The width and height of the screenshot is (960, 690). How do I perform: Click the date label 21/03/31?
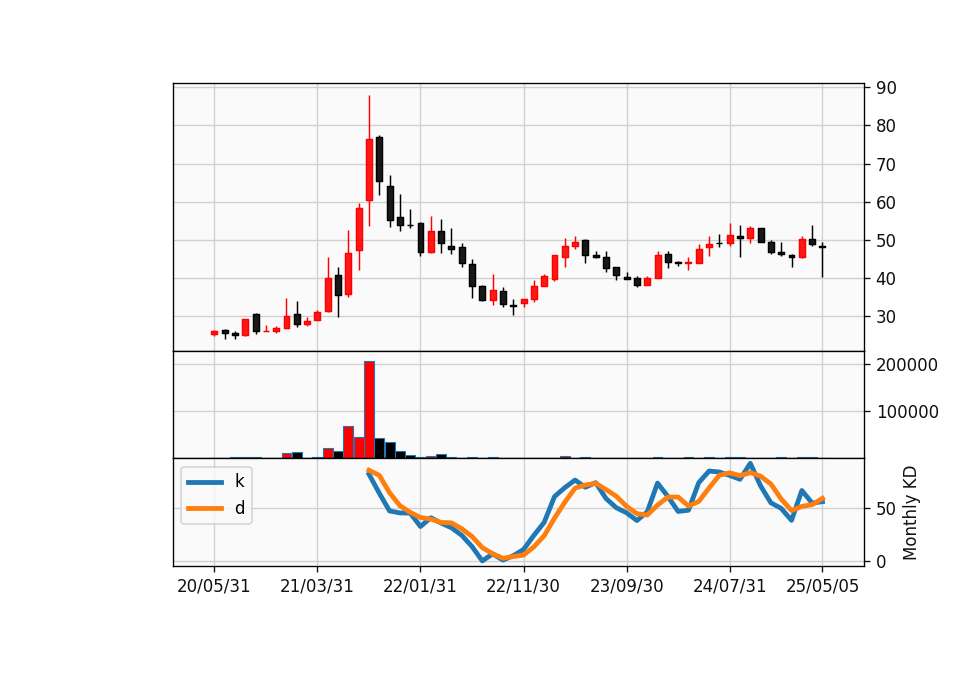click(317, 587)
